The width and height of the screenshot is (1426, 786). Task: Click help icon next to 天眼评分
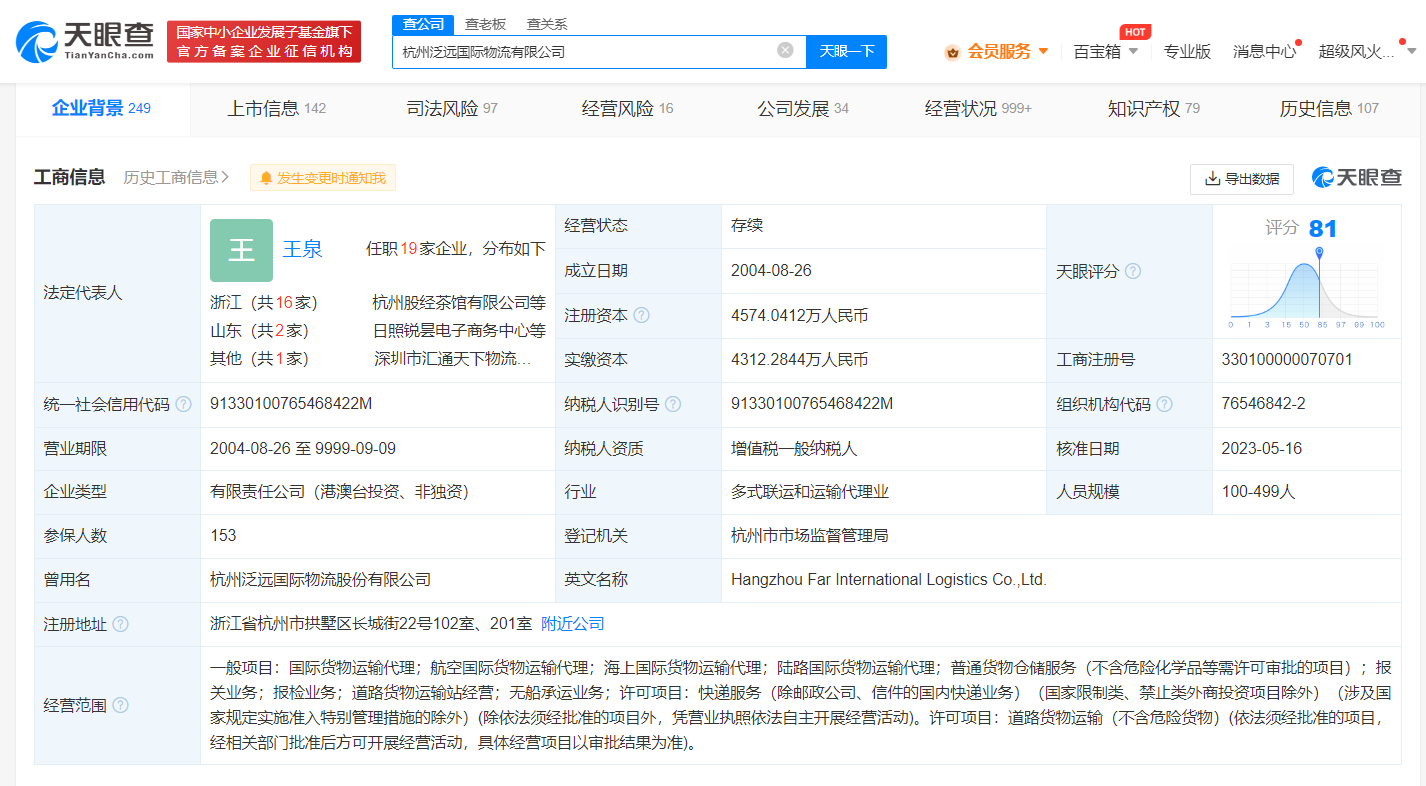coord(1133,271)
